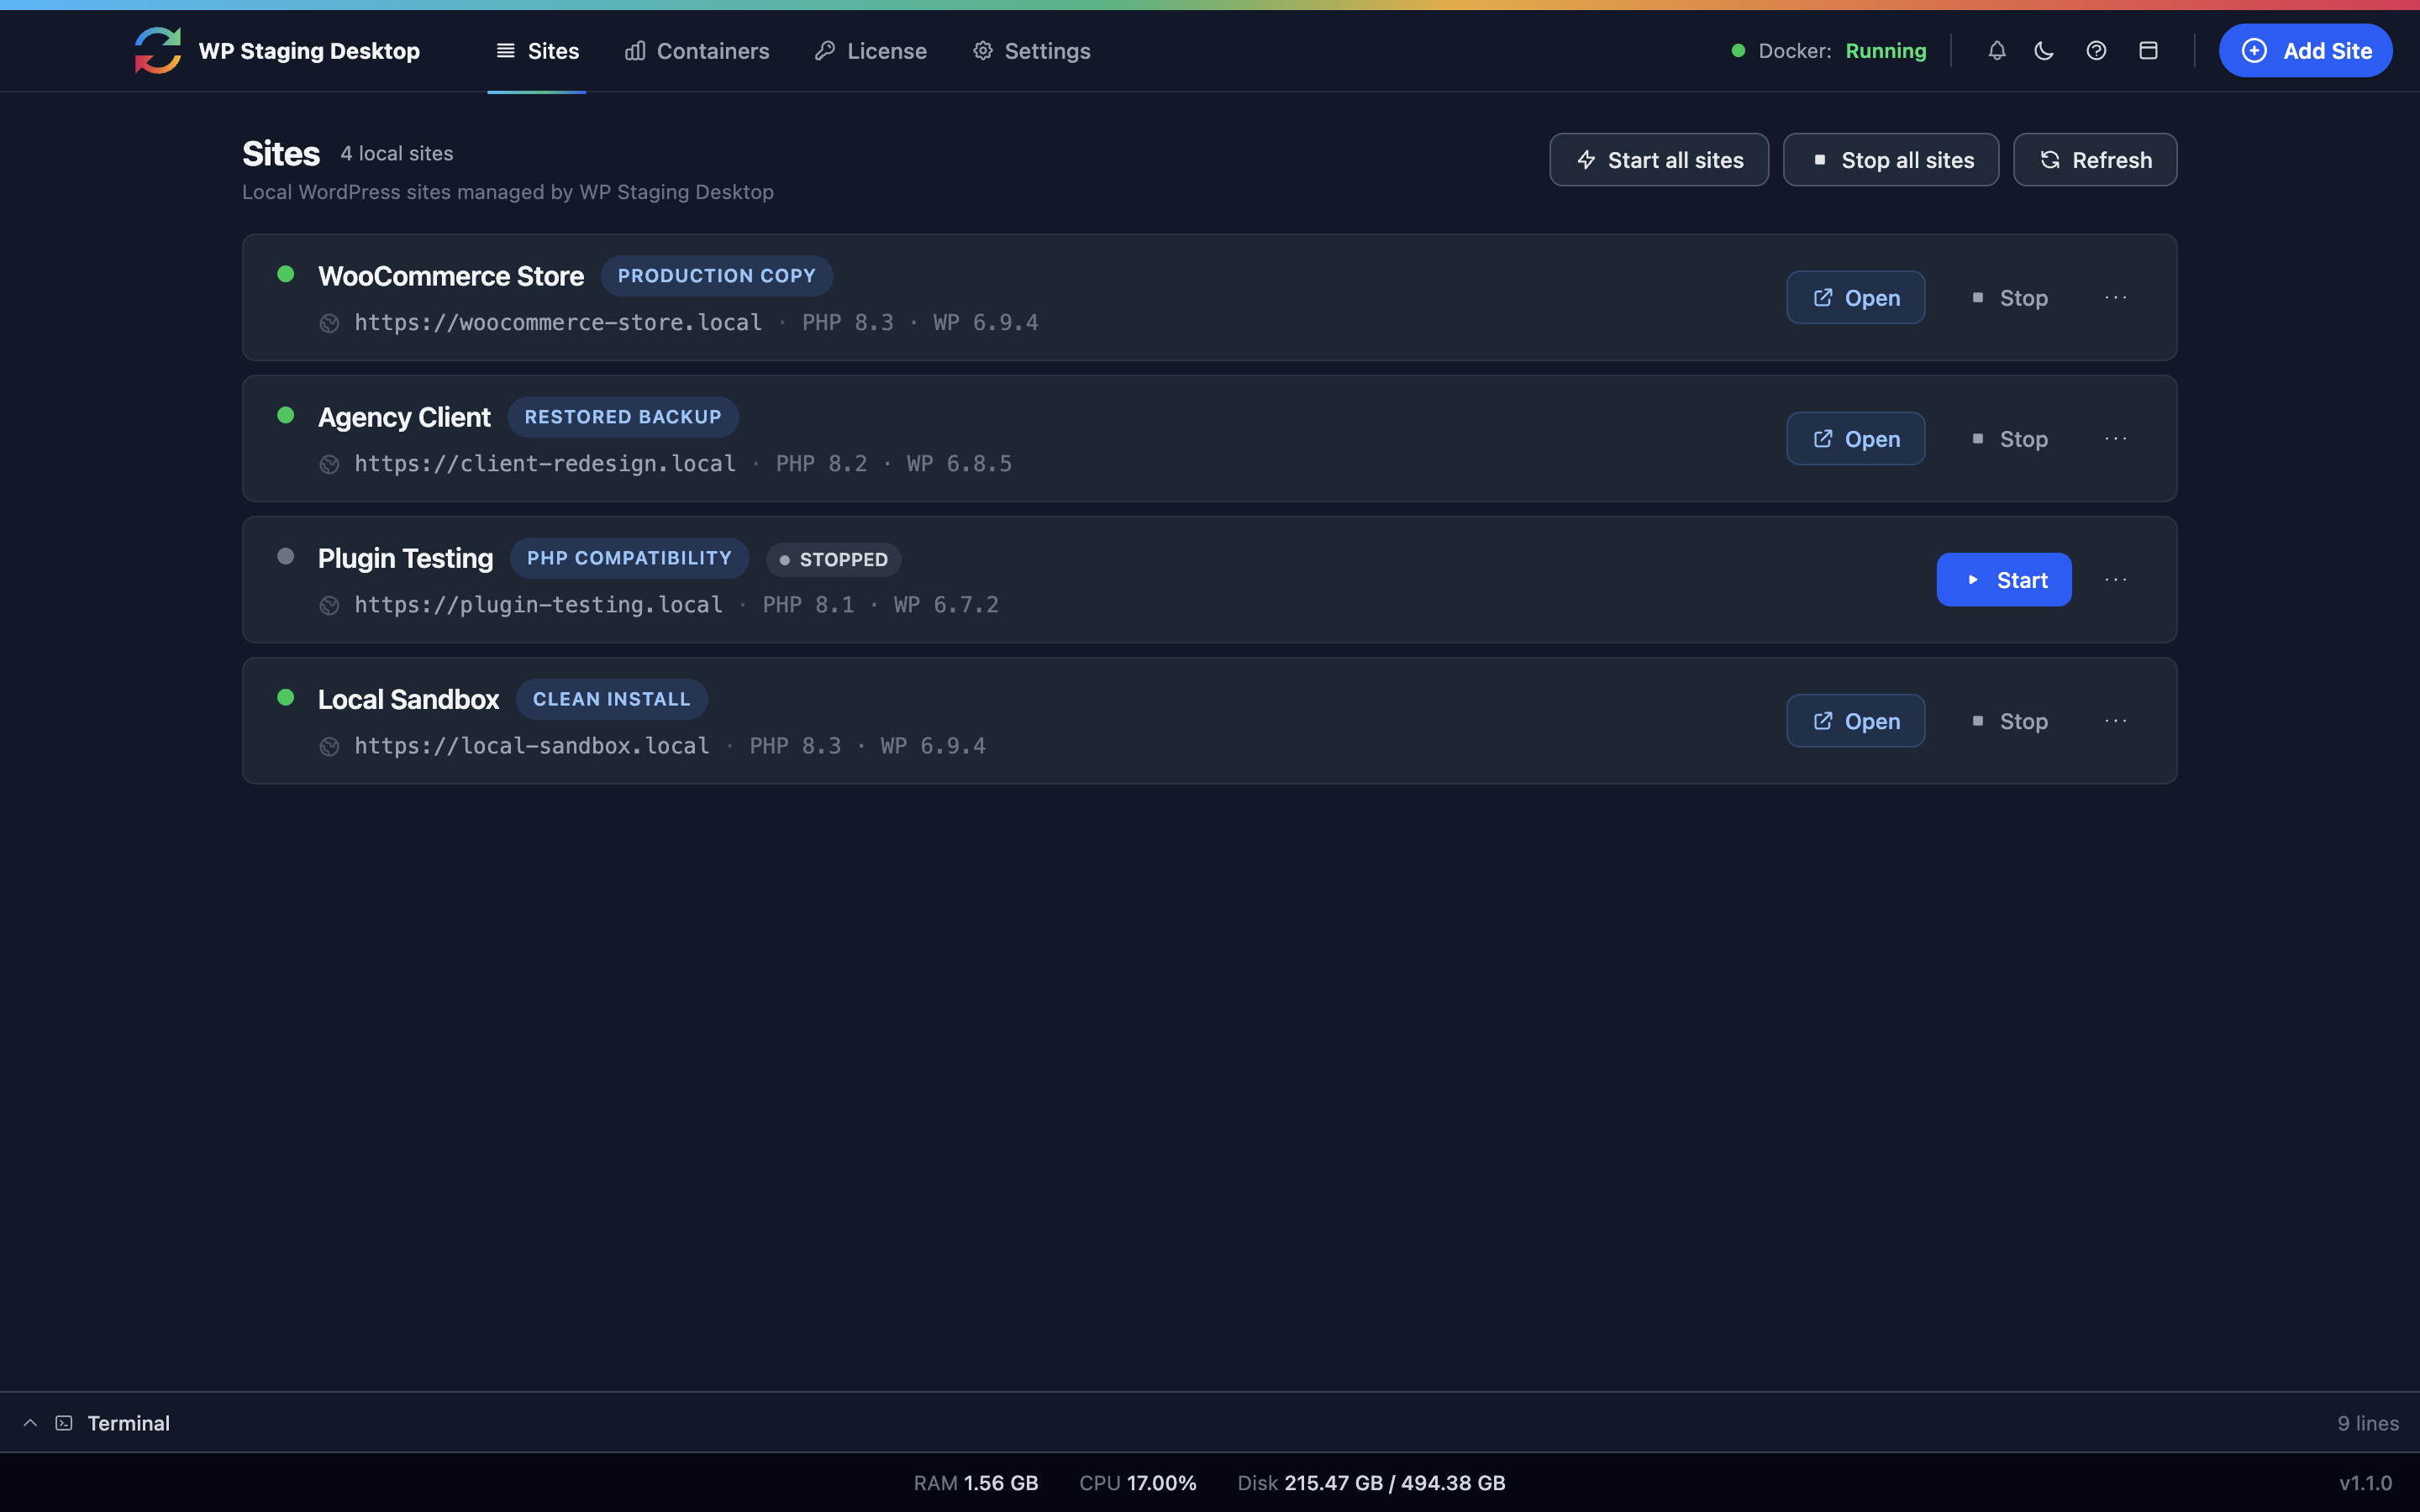The height and width of the screenshot is (1512, 2420).
Task: Click the Local Sandbox site title
Action: click(408, 699)
